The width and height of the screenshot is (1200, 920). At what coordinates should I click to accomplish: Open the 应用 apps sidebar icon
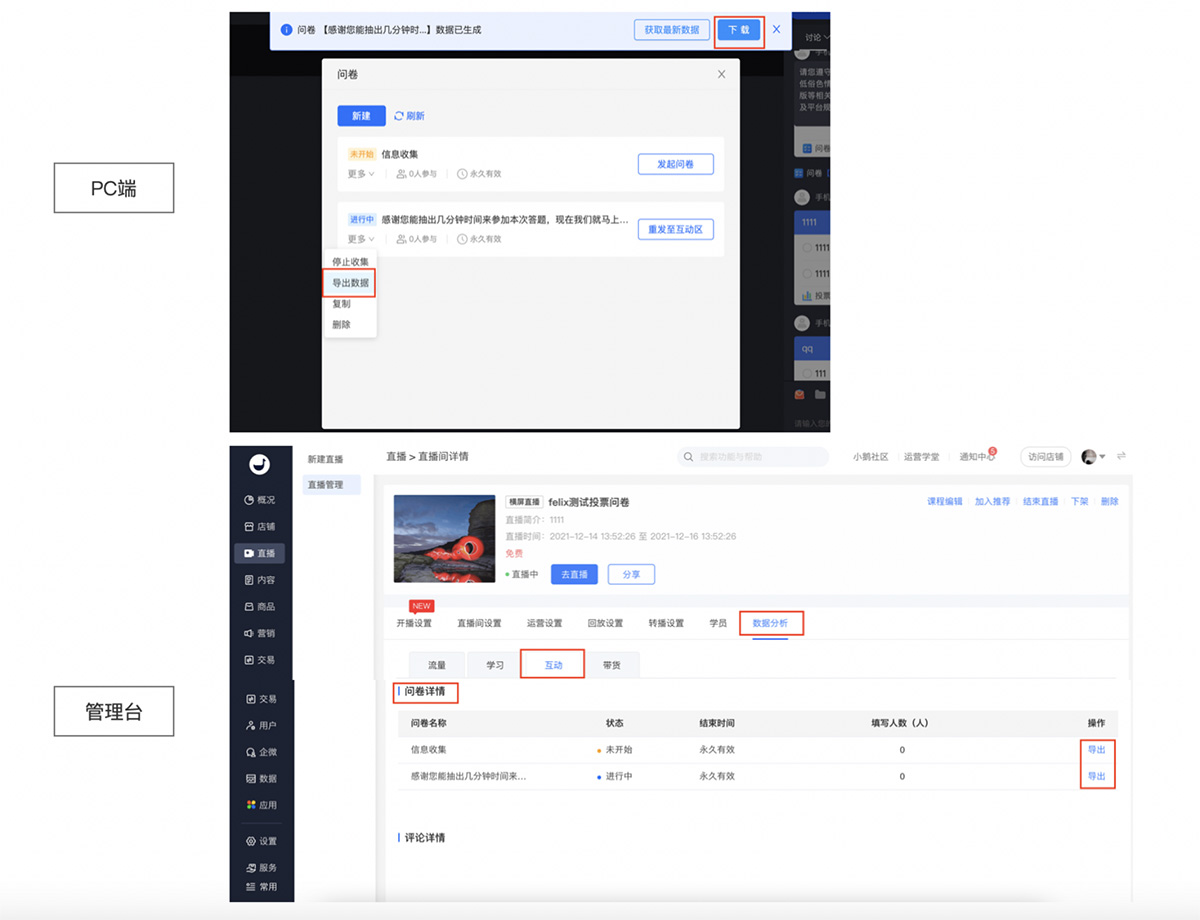coord(250,805)
